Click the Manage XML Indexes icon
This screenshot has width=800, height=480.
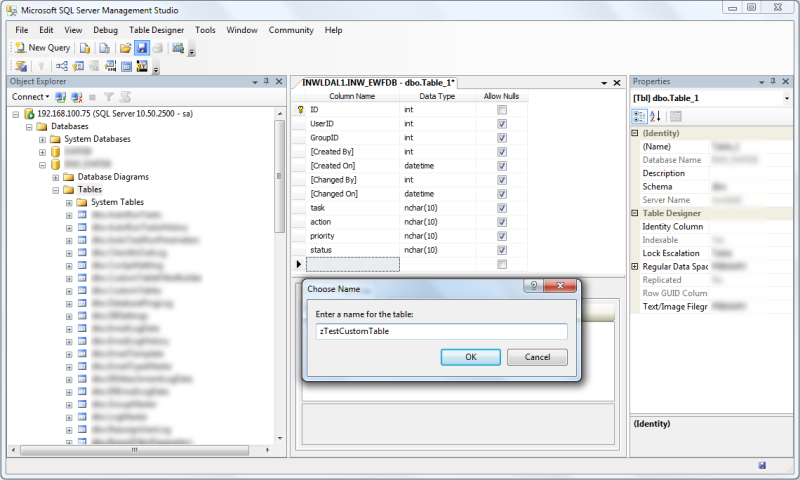(110, 66)
